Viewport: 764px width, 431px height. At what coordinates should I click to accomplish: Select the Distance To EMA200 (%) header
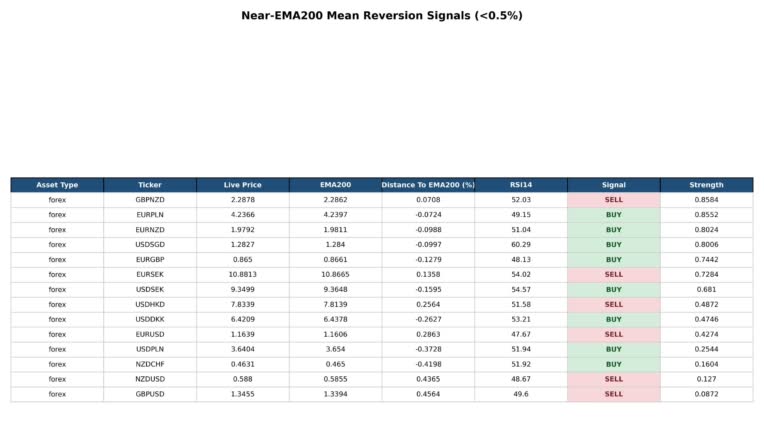click(x=428, y=185)
